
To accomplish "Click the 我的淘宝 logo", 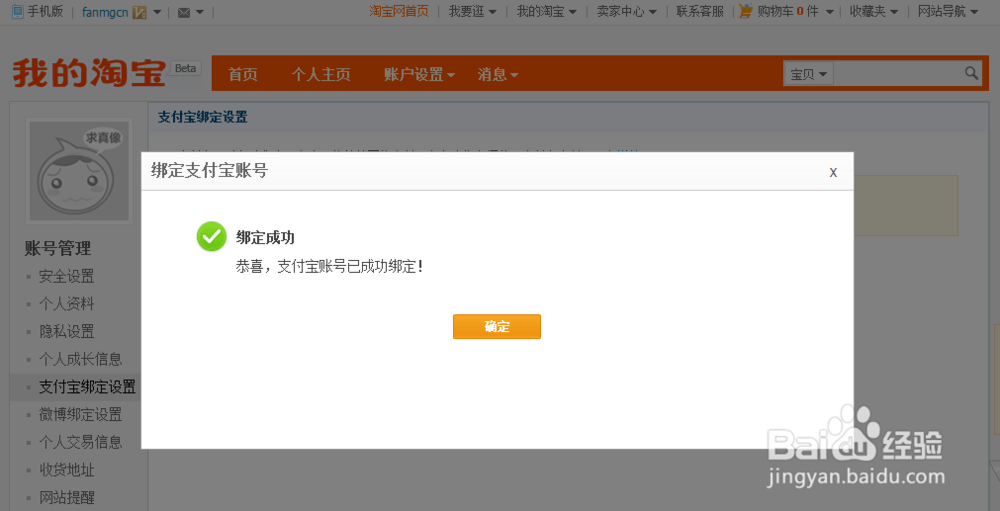I will [89, 73].
